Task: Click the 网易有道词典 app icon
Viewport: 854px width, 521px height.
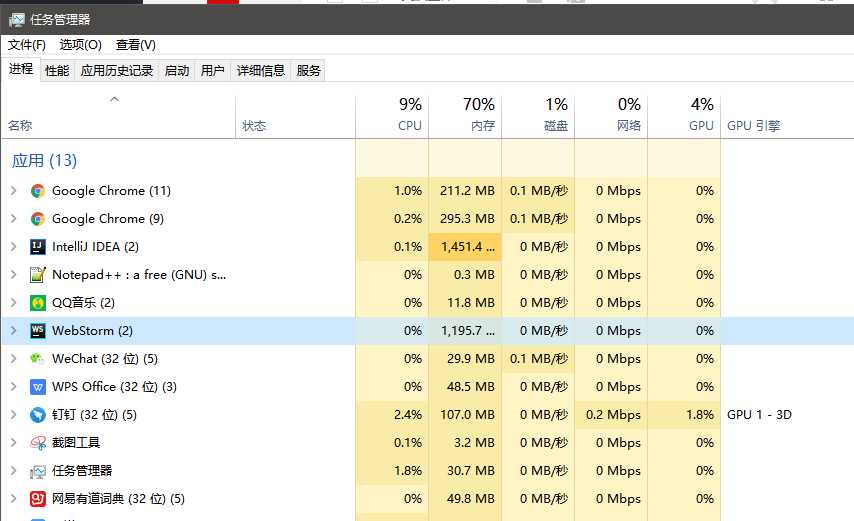Action: 38,499
